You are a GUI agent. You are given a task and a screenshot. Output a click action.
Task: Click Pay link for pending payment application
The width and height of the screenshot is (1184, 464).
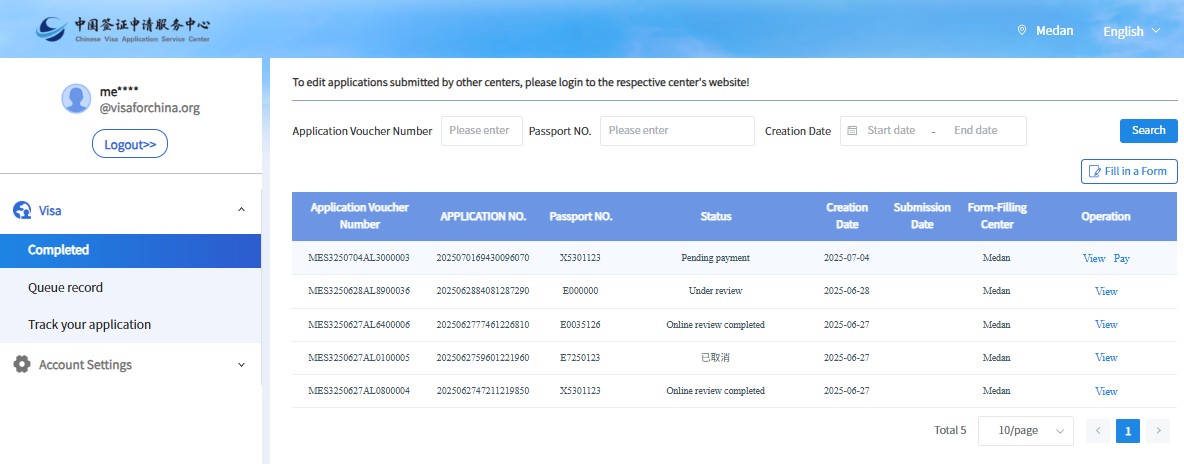point(1121,258)
